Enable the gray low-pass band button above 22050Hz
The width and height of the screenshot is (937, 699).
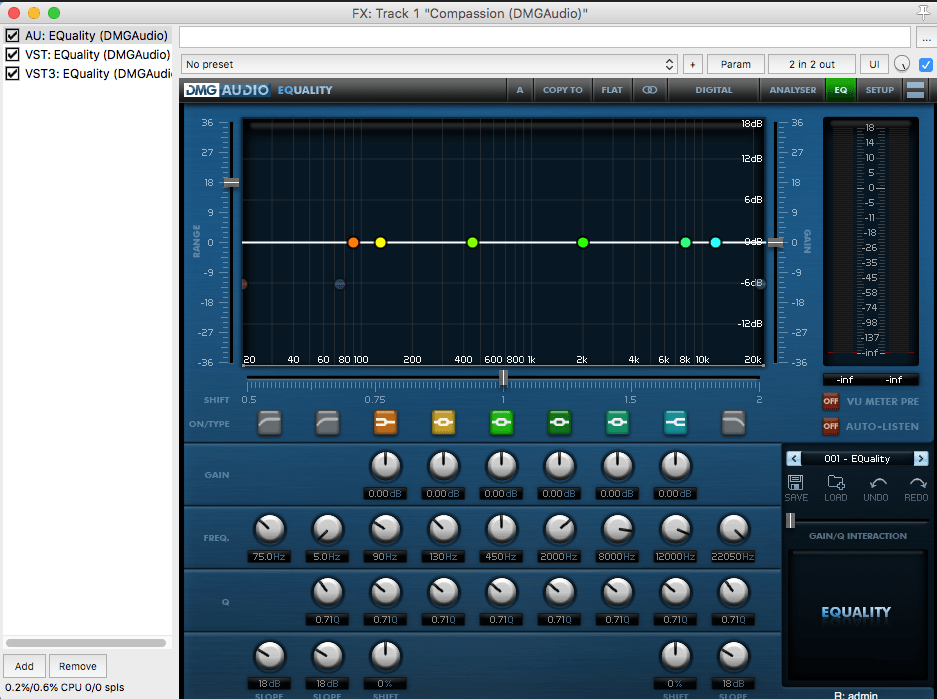(733, 423)
